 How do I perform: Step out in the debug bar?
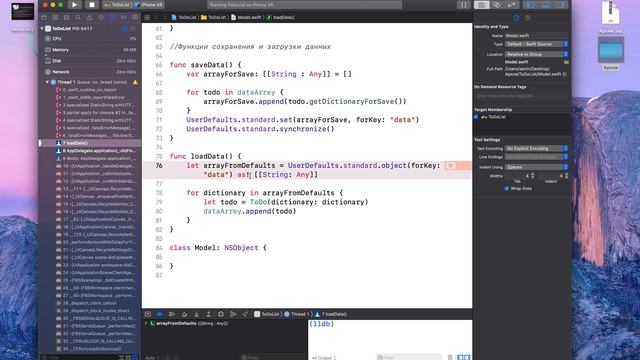coord(209,314)
